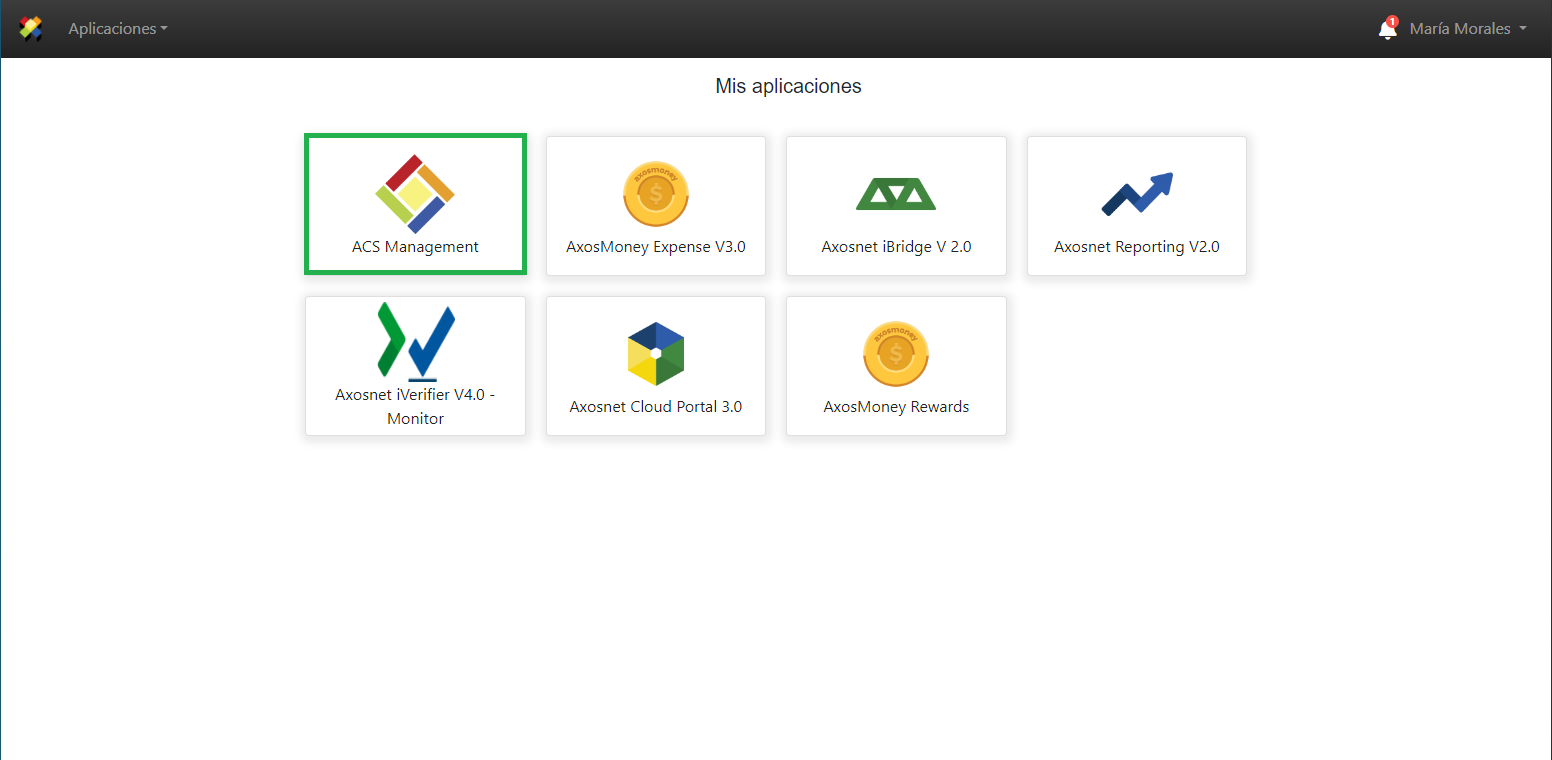Expand the caret arrow beside Aplicaciones

164,29
